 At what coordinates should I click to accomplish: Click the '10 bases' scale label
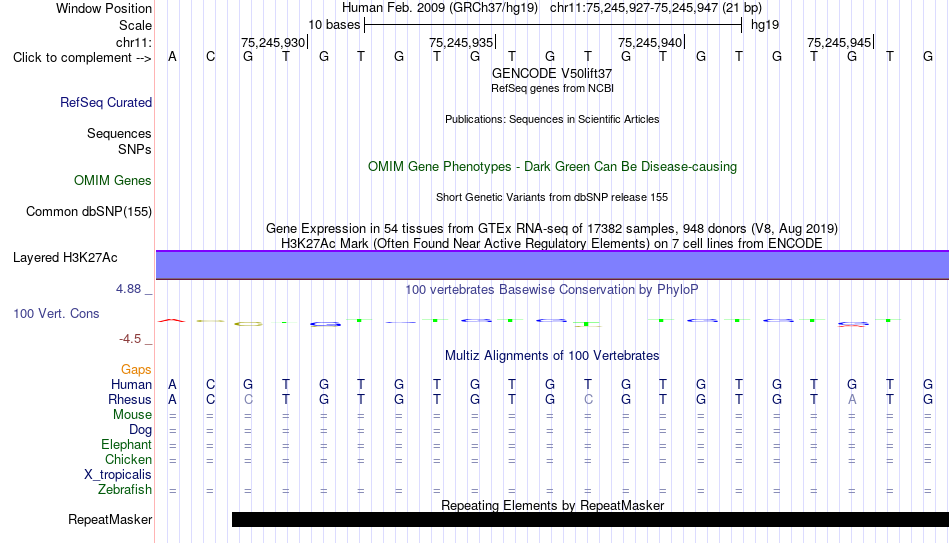(x=334, y=25)
